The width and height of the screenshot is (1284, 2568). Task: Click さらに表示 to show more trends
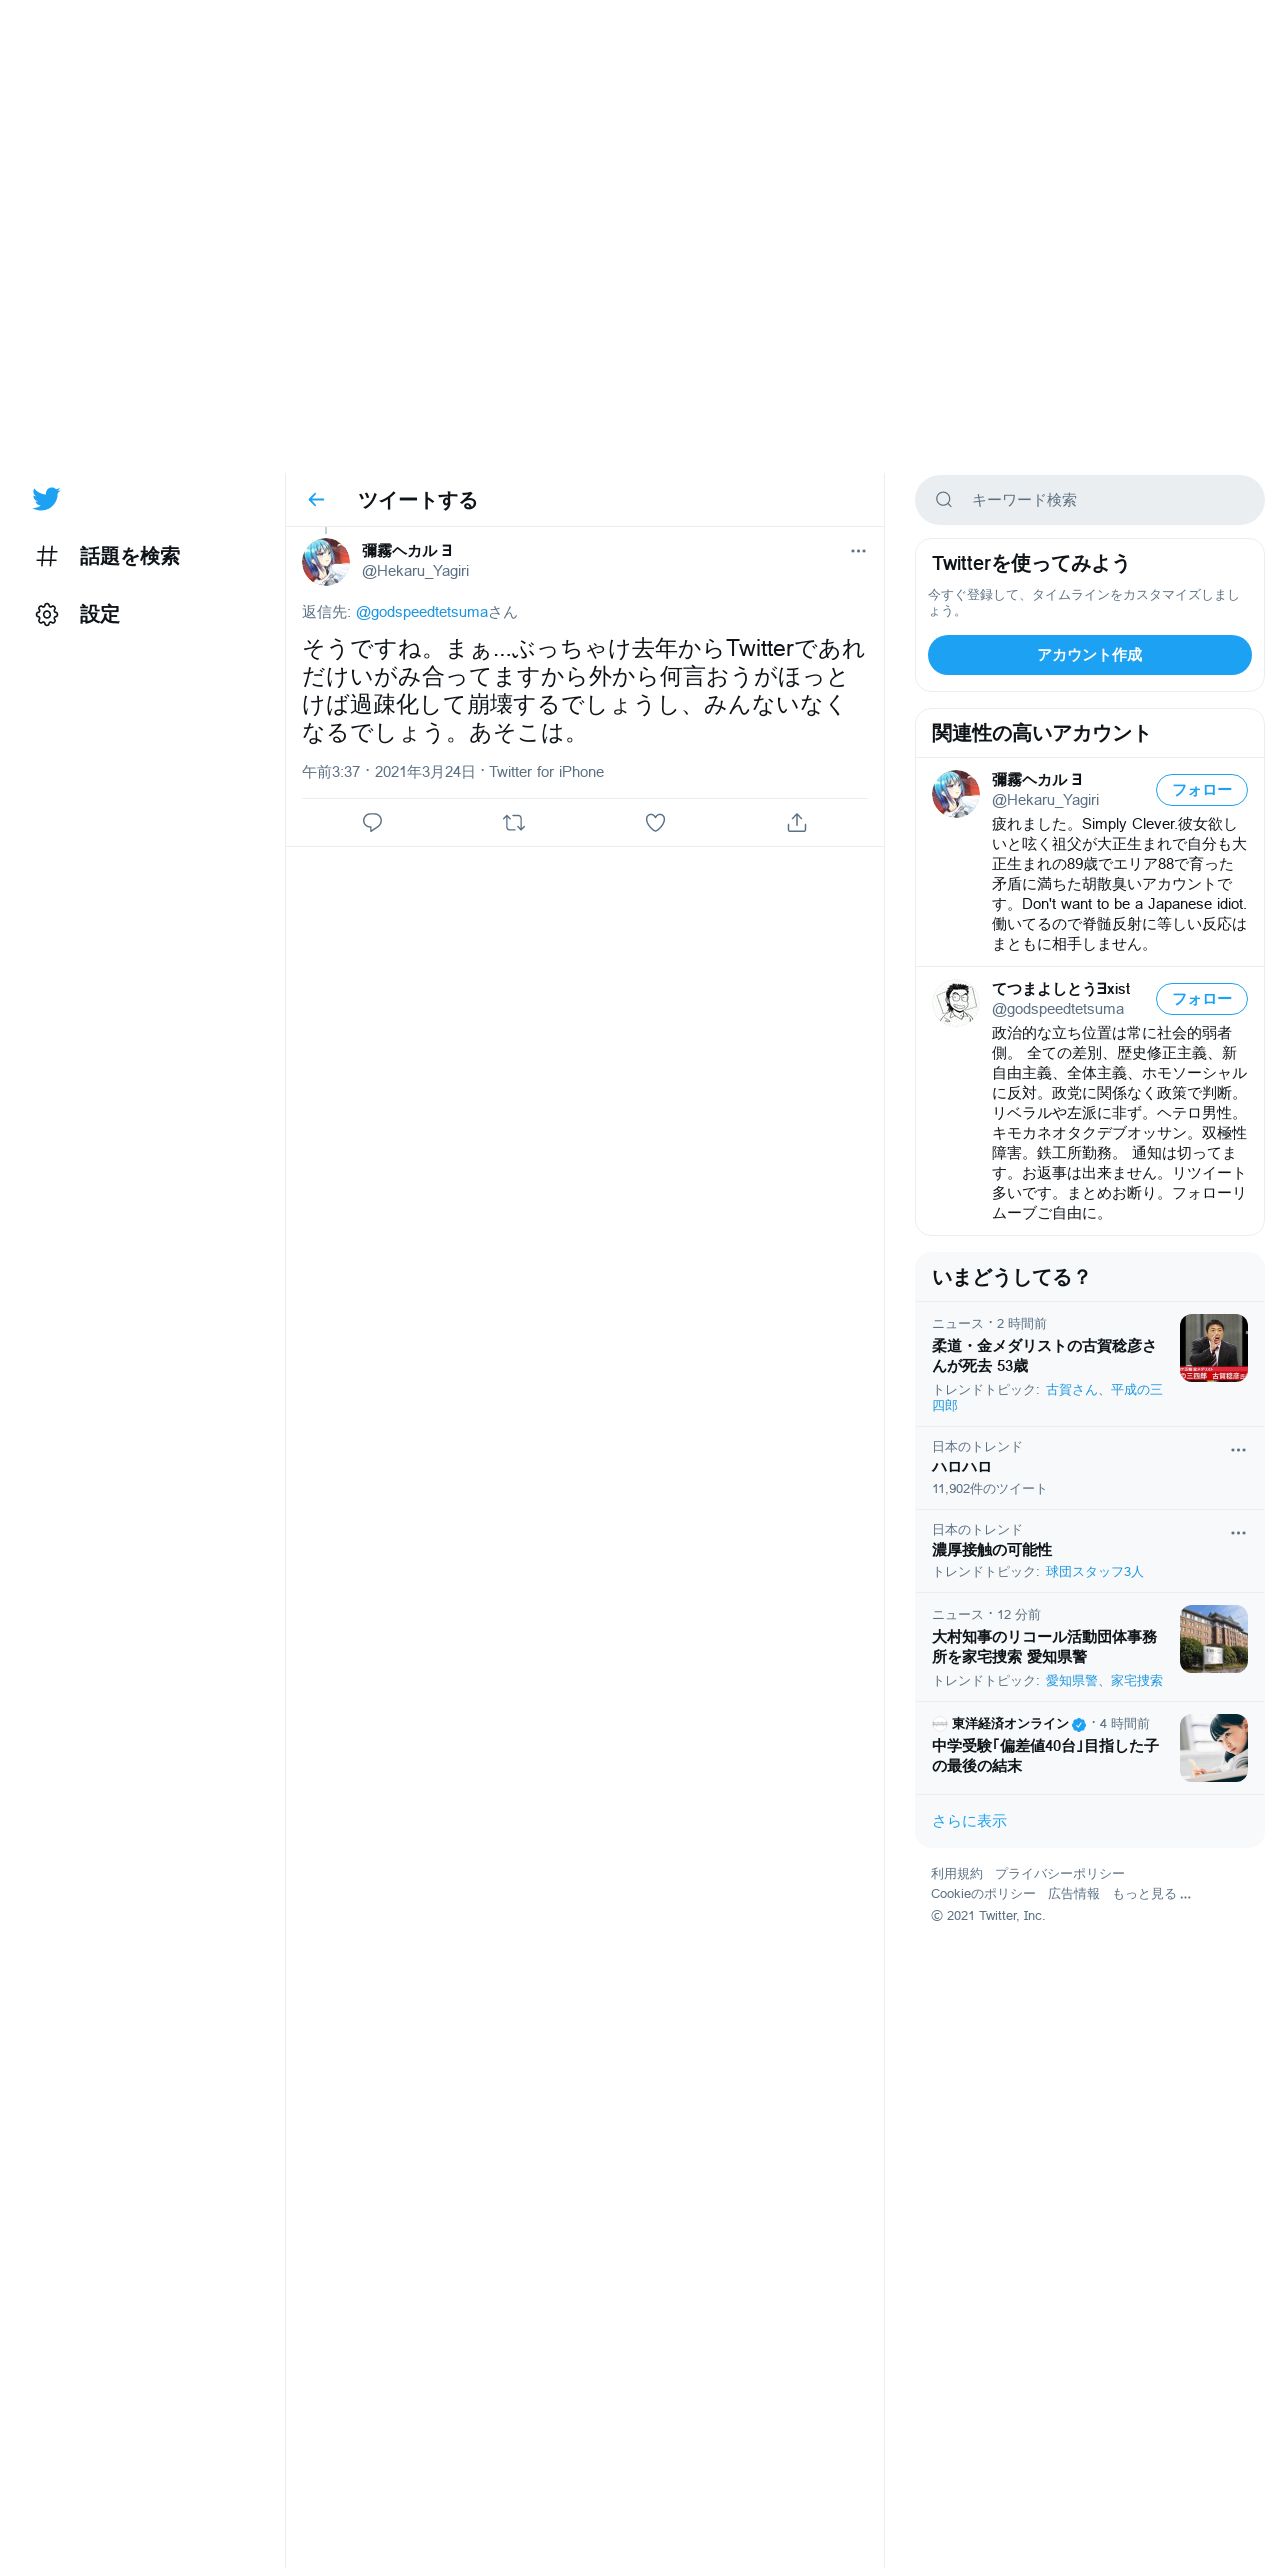tap(969, 1821)
